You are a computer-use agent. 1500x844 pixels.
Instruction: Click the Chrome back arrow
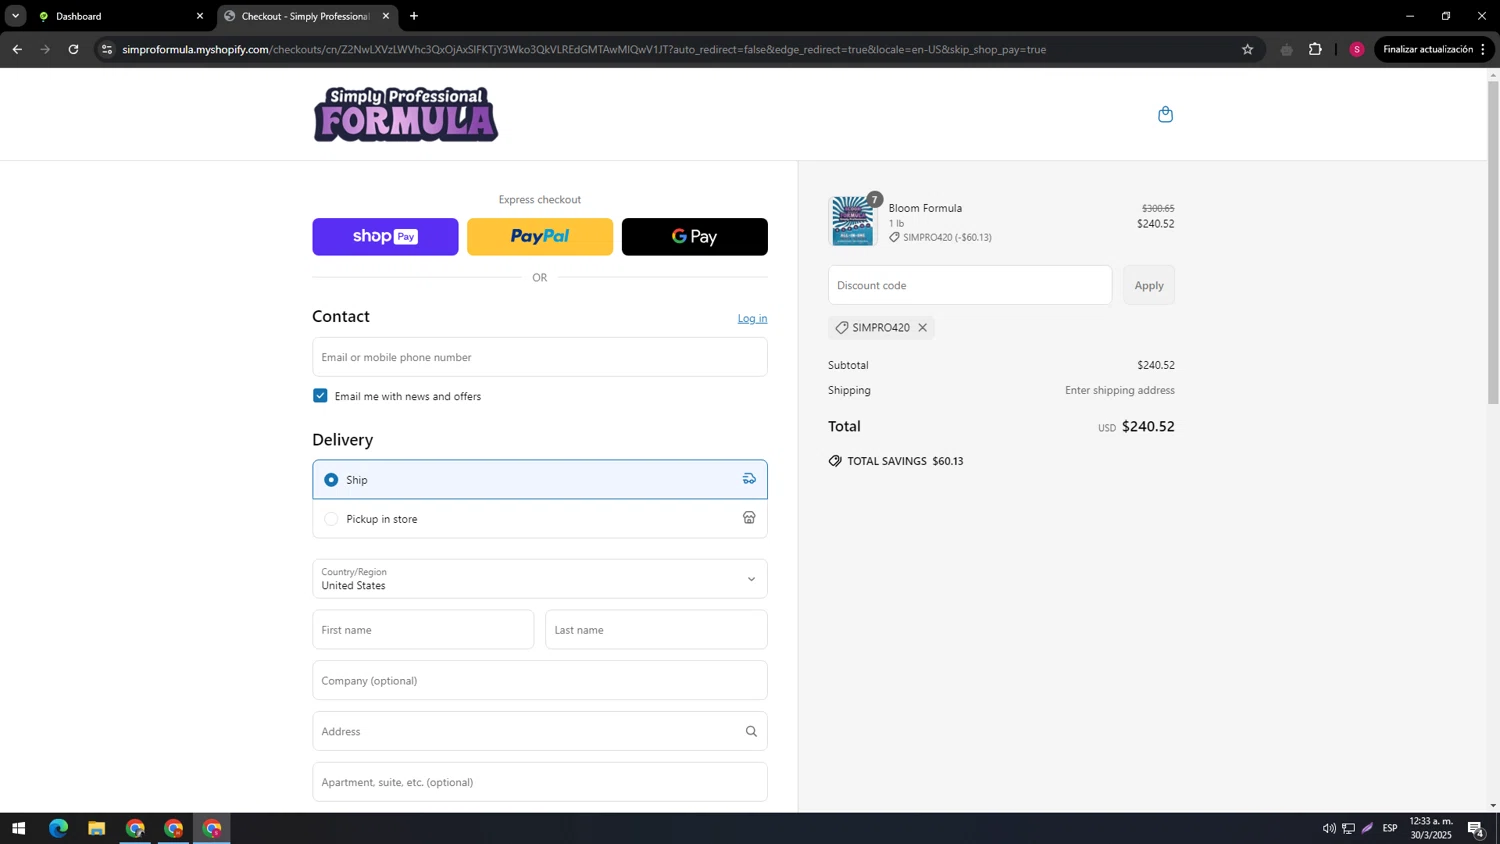[x=17, y=49]
